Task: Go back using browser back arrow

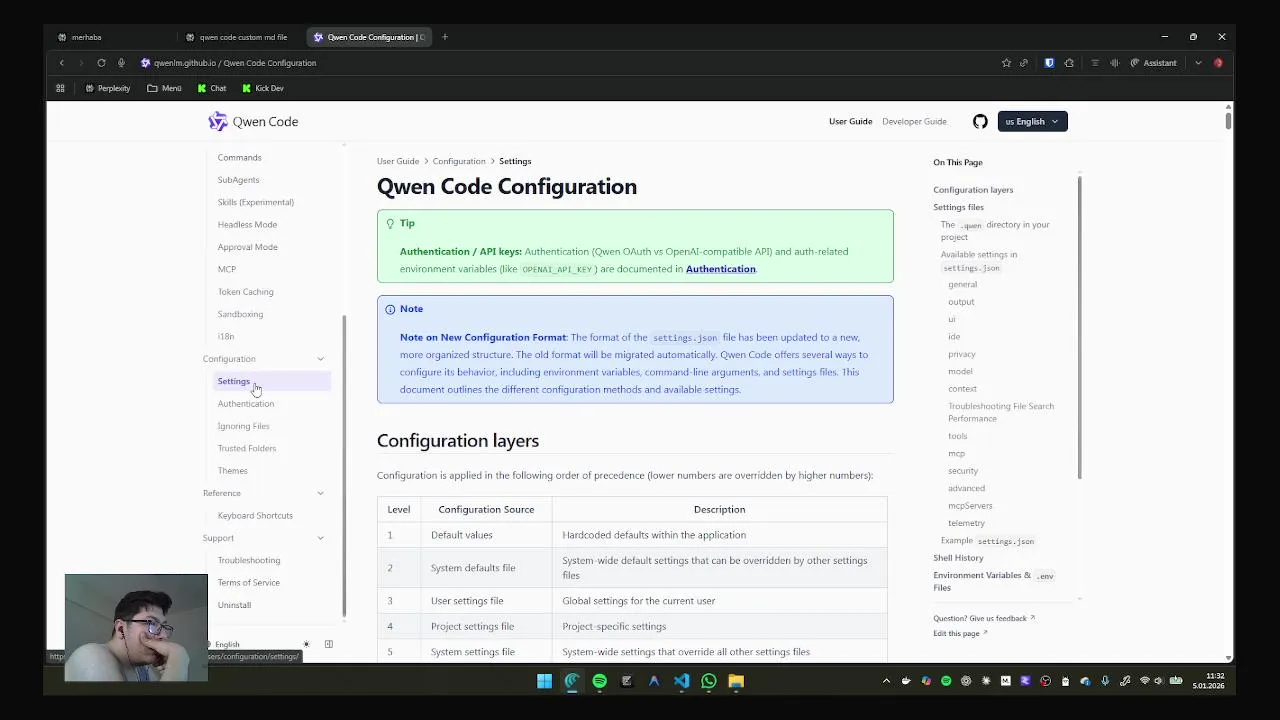Action: tap(61, 63)
